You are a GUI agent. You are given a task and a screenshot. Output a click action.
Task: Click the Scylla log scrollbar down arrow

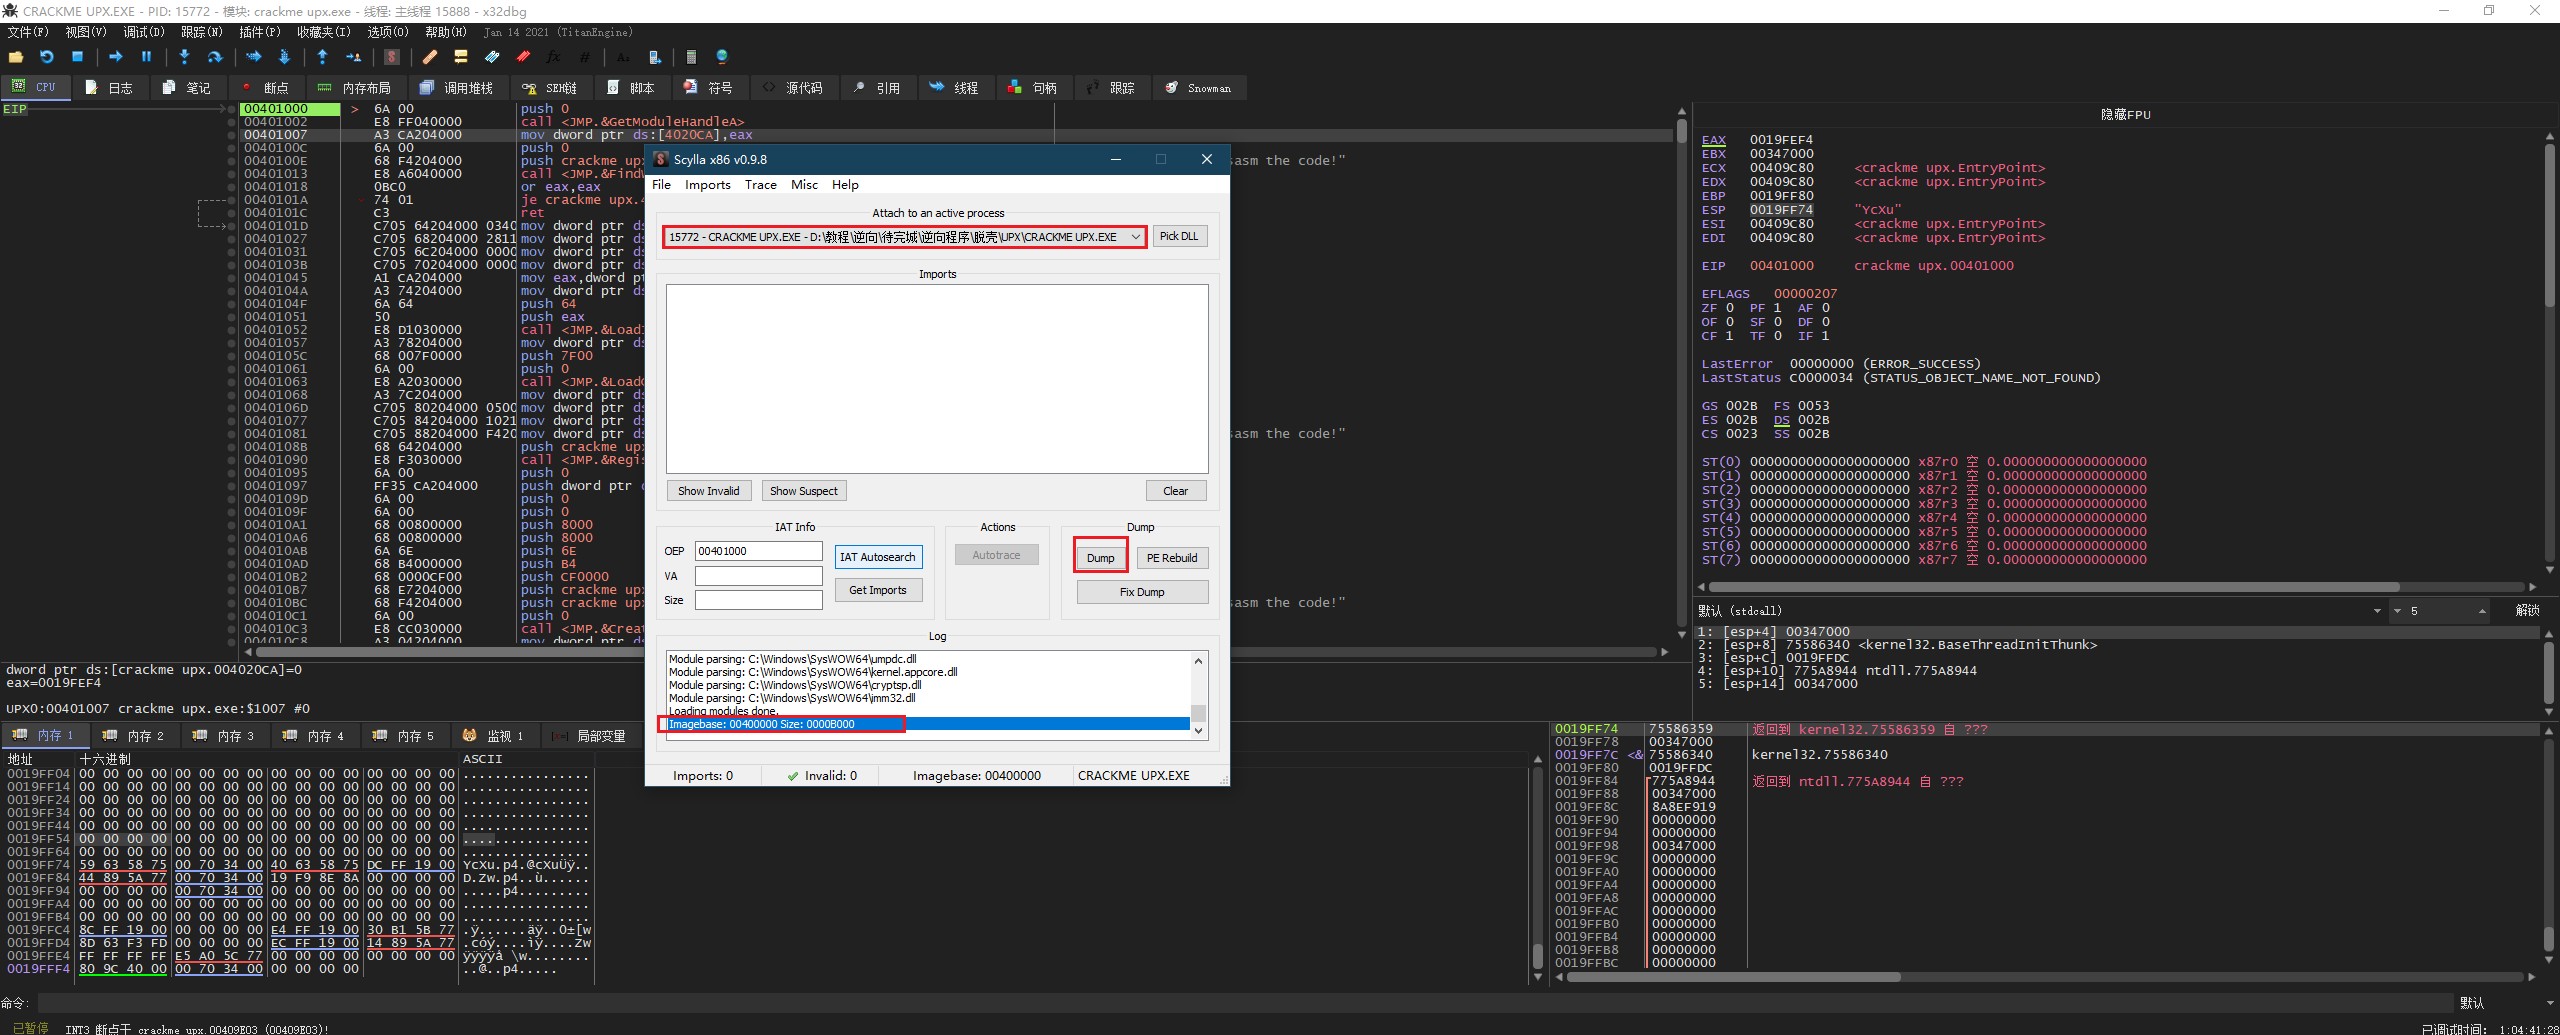[1198, 731]
